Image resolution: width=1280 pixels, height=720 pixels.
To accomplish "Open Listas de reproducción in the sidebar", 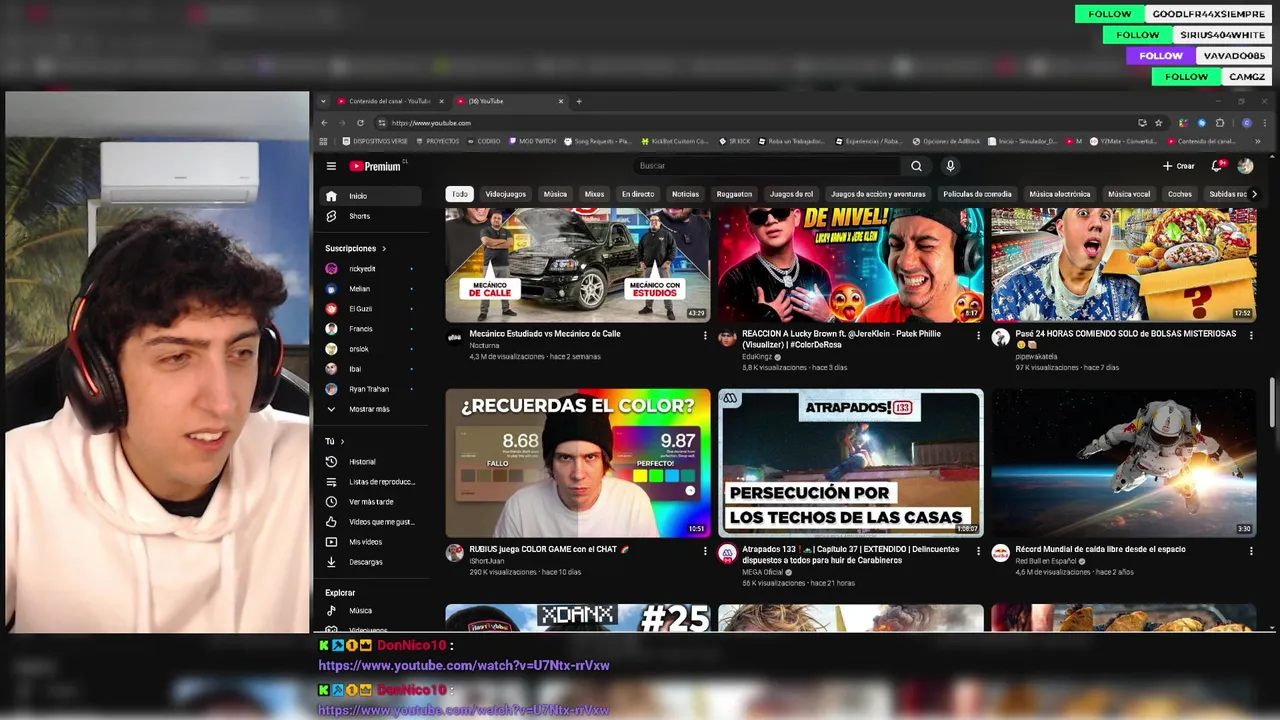I will (x=371, y=482).
